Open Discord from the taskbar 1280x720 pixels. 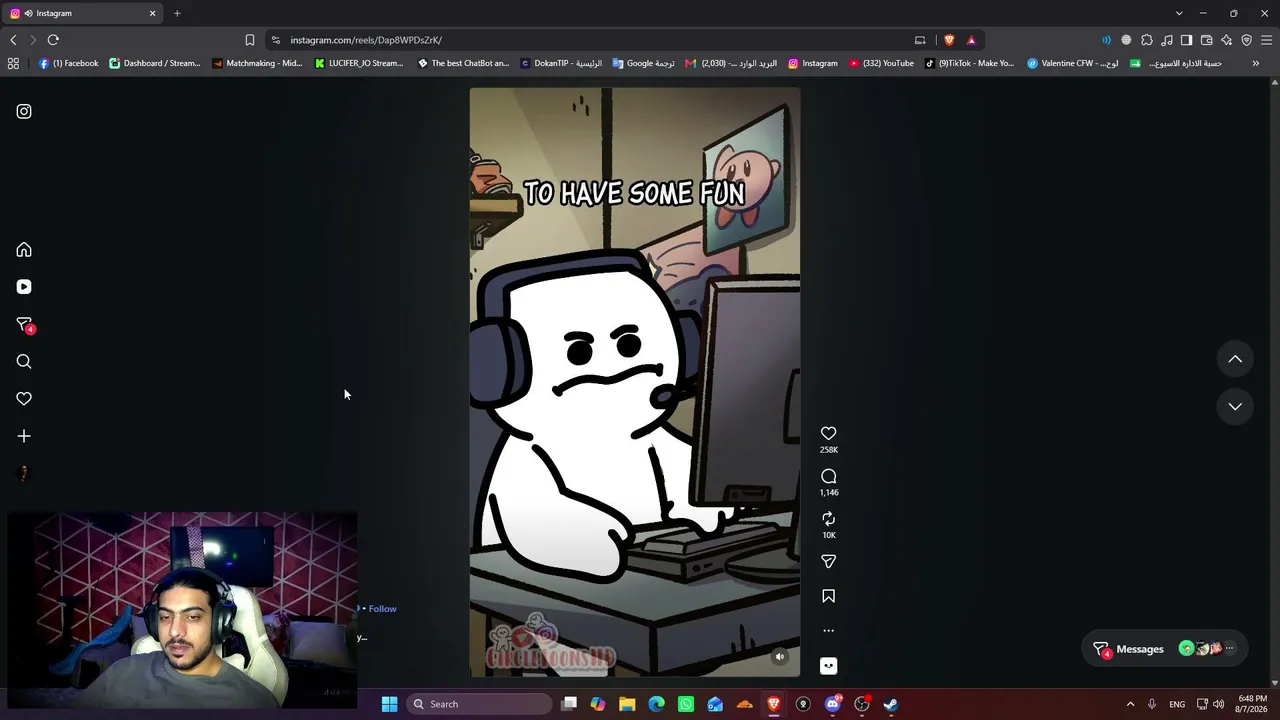(833, 704)
